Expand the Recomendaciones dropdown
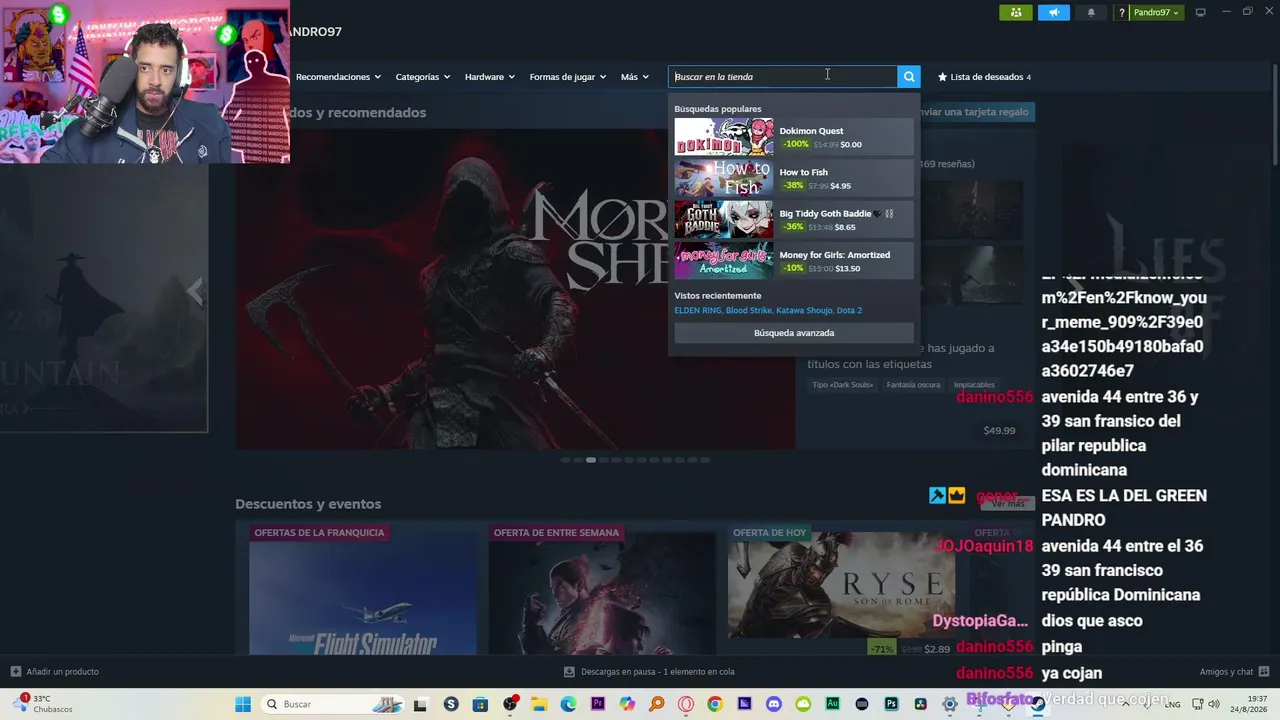 point(338,77)
